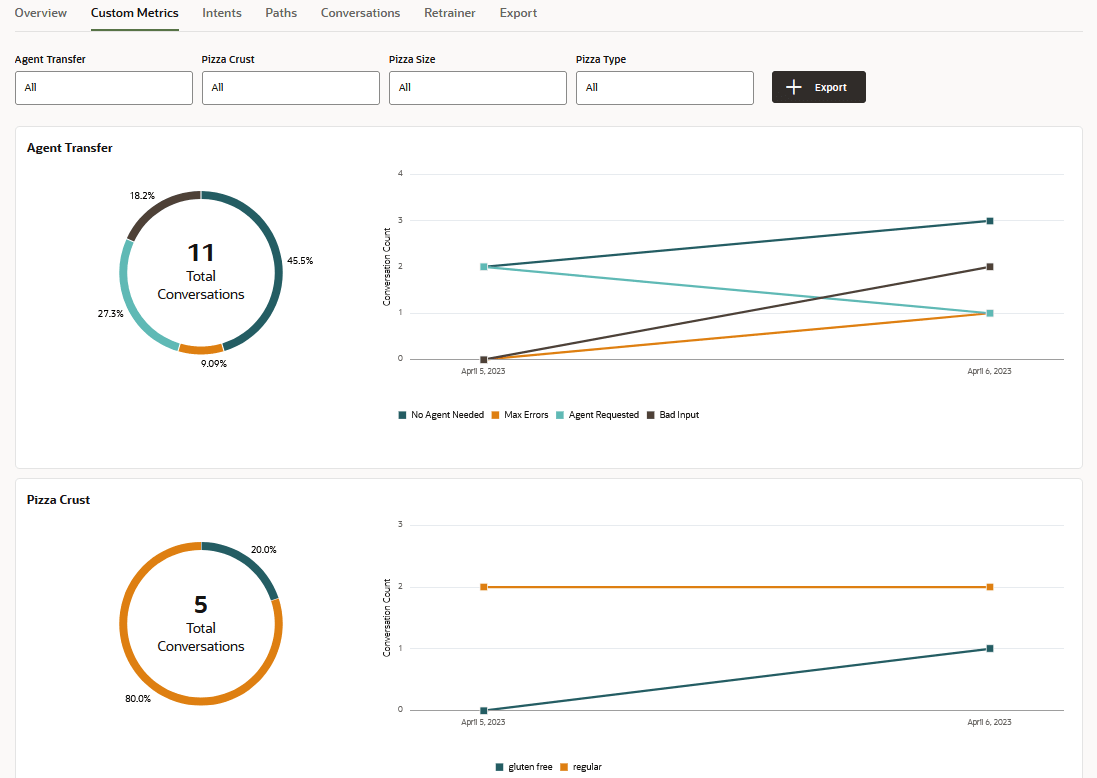Open the Paths tab

(280, 13)
